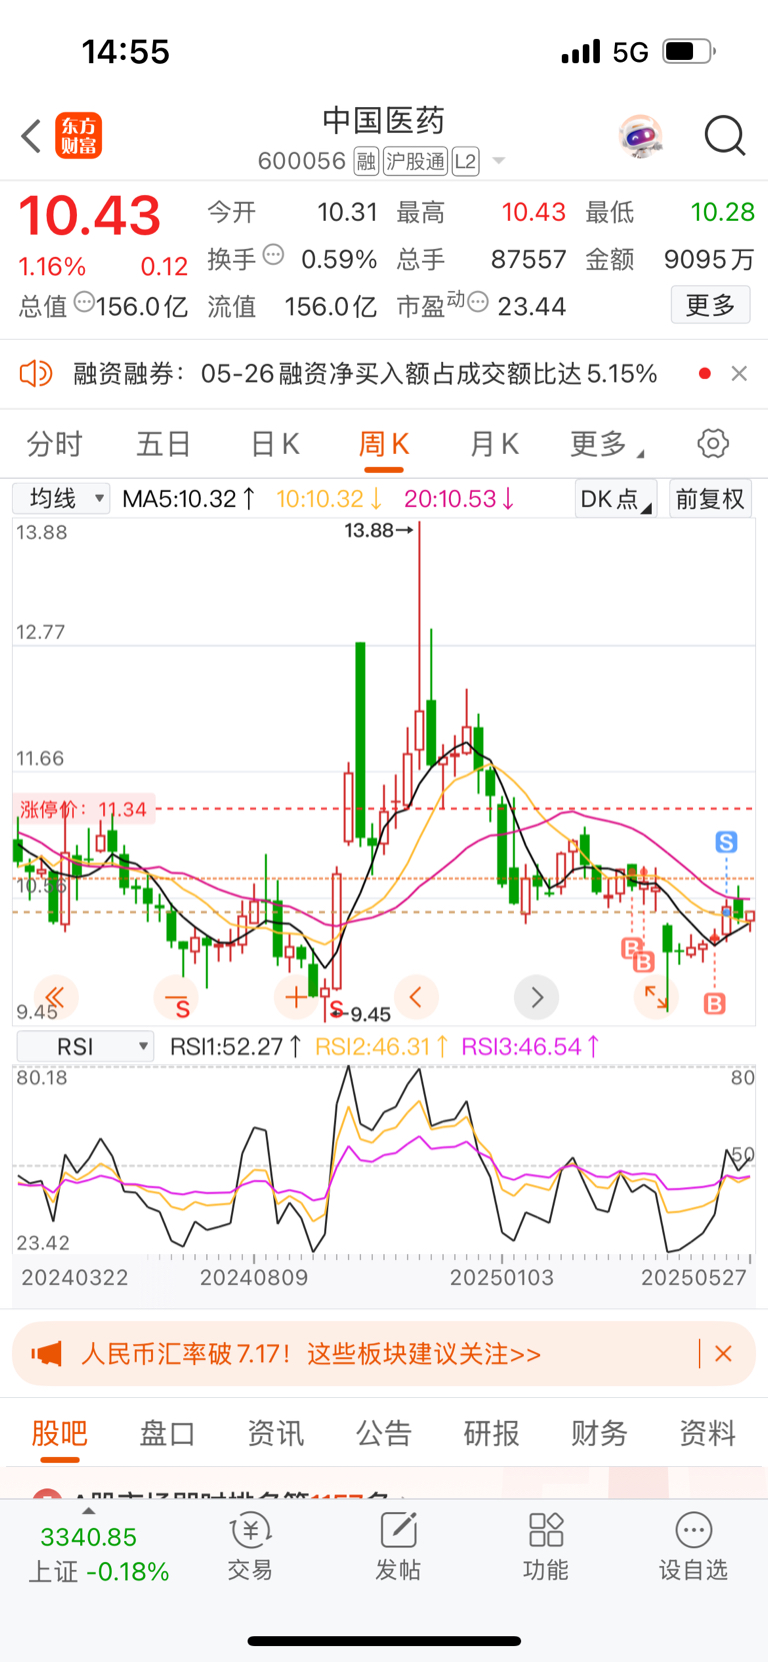Screen dimensions: 768x1663
Task: Tap the red B buy marker near chart bottom
Action: pyautogui.click(x=714, y=1003)
